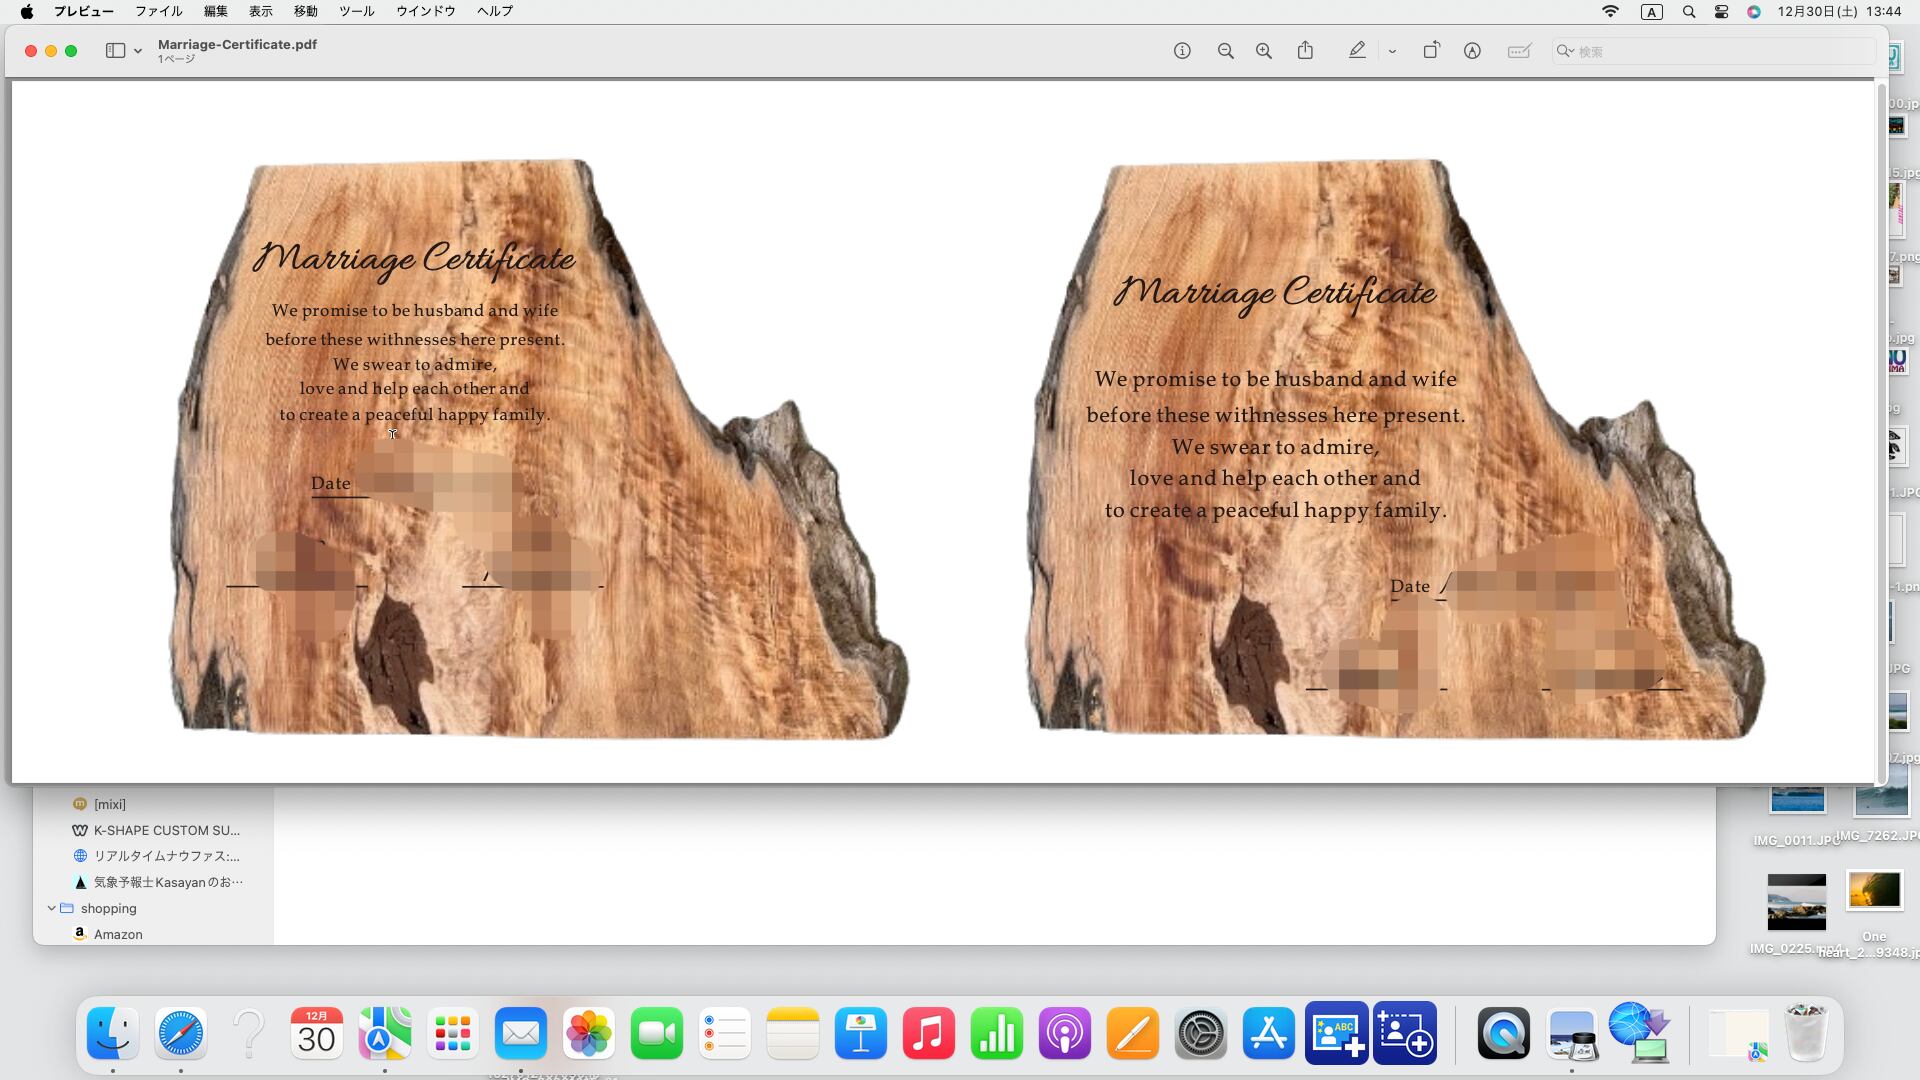Open sidebar view options chevron
Image resolution: width=1920 pixels, height=1080 pixels.
(x=138, y=51)
